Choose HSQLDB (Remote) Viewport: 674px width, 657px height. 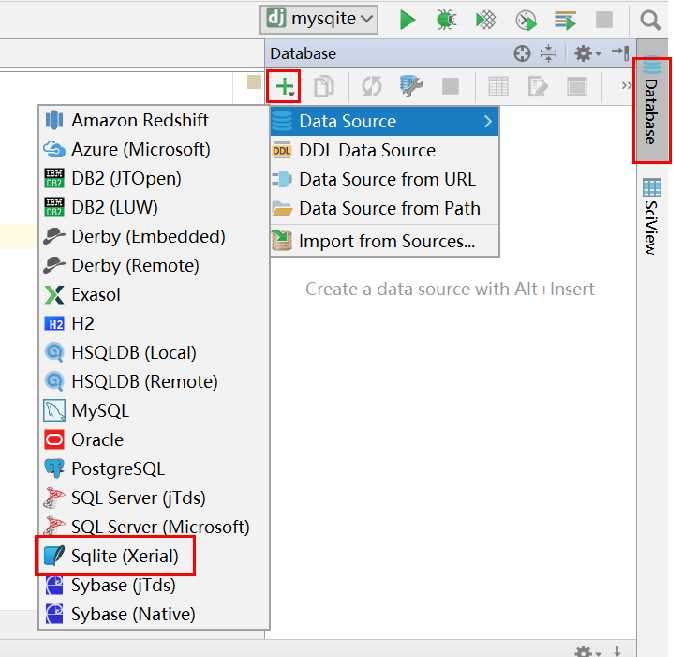tap(153, 382)
